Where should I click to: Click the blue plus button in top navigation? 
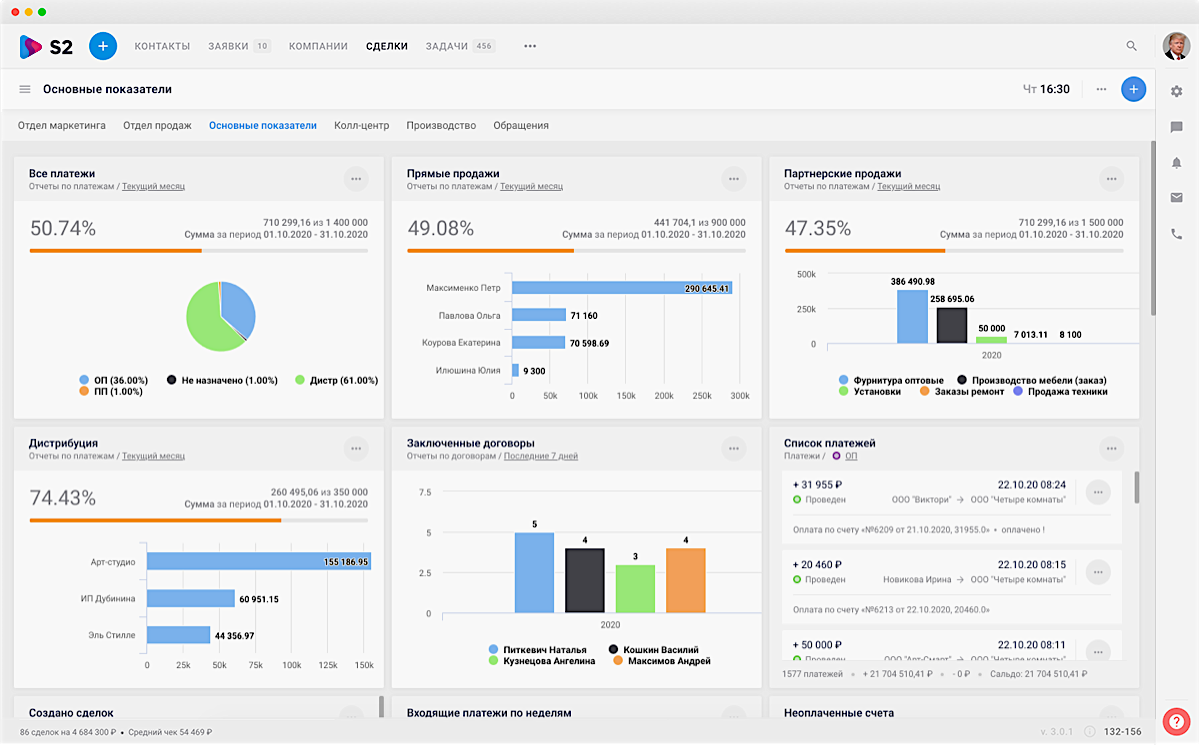pyautogui.click(x=102, y=46)
